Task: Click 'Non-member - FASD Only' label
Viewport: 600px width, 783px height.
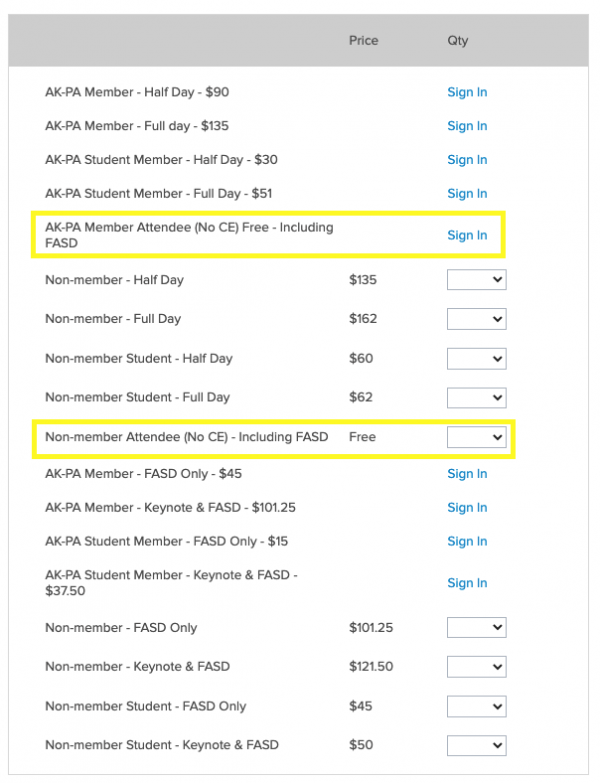Action: tap(121, 628)
